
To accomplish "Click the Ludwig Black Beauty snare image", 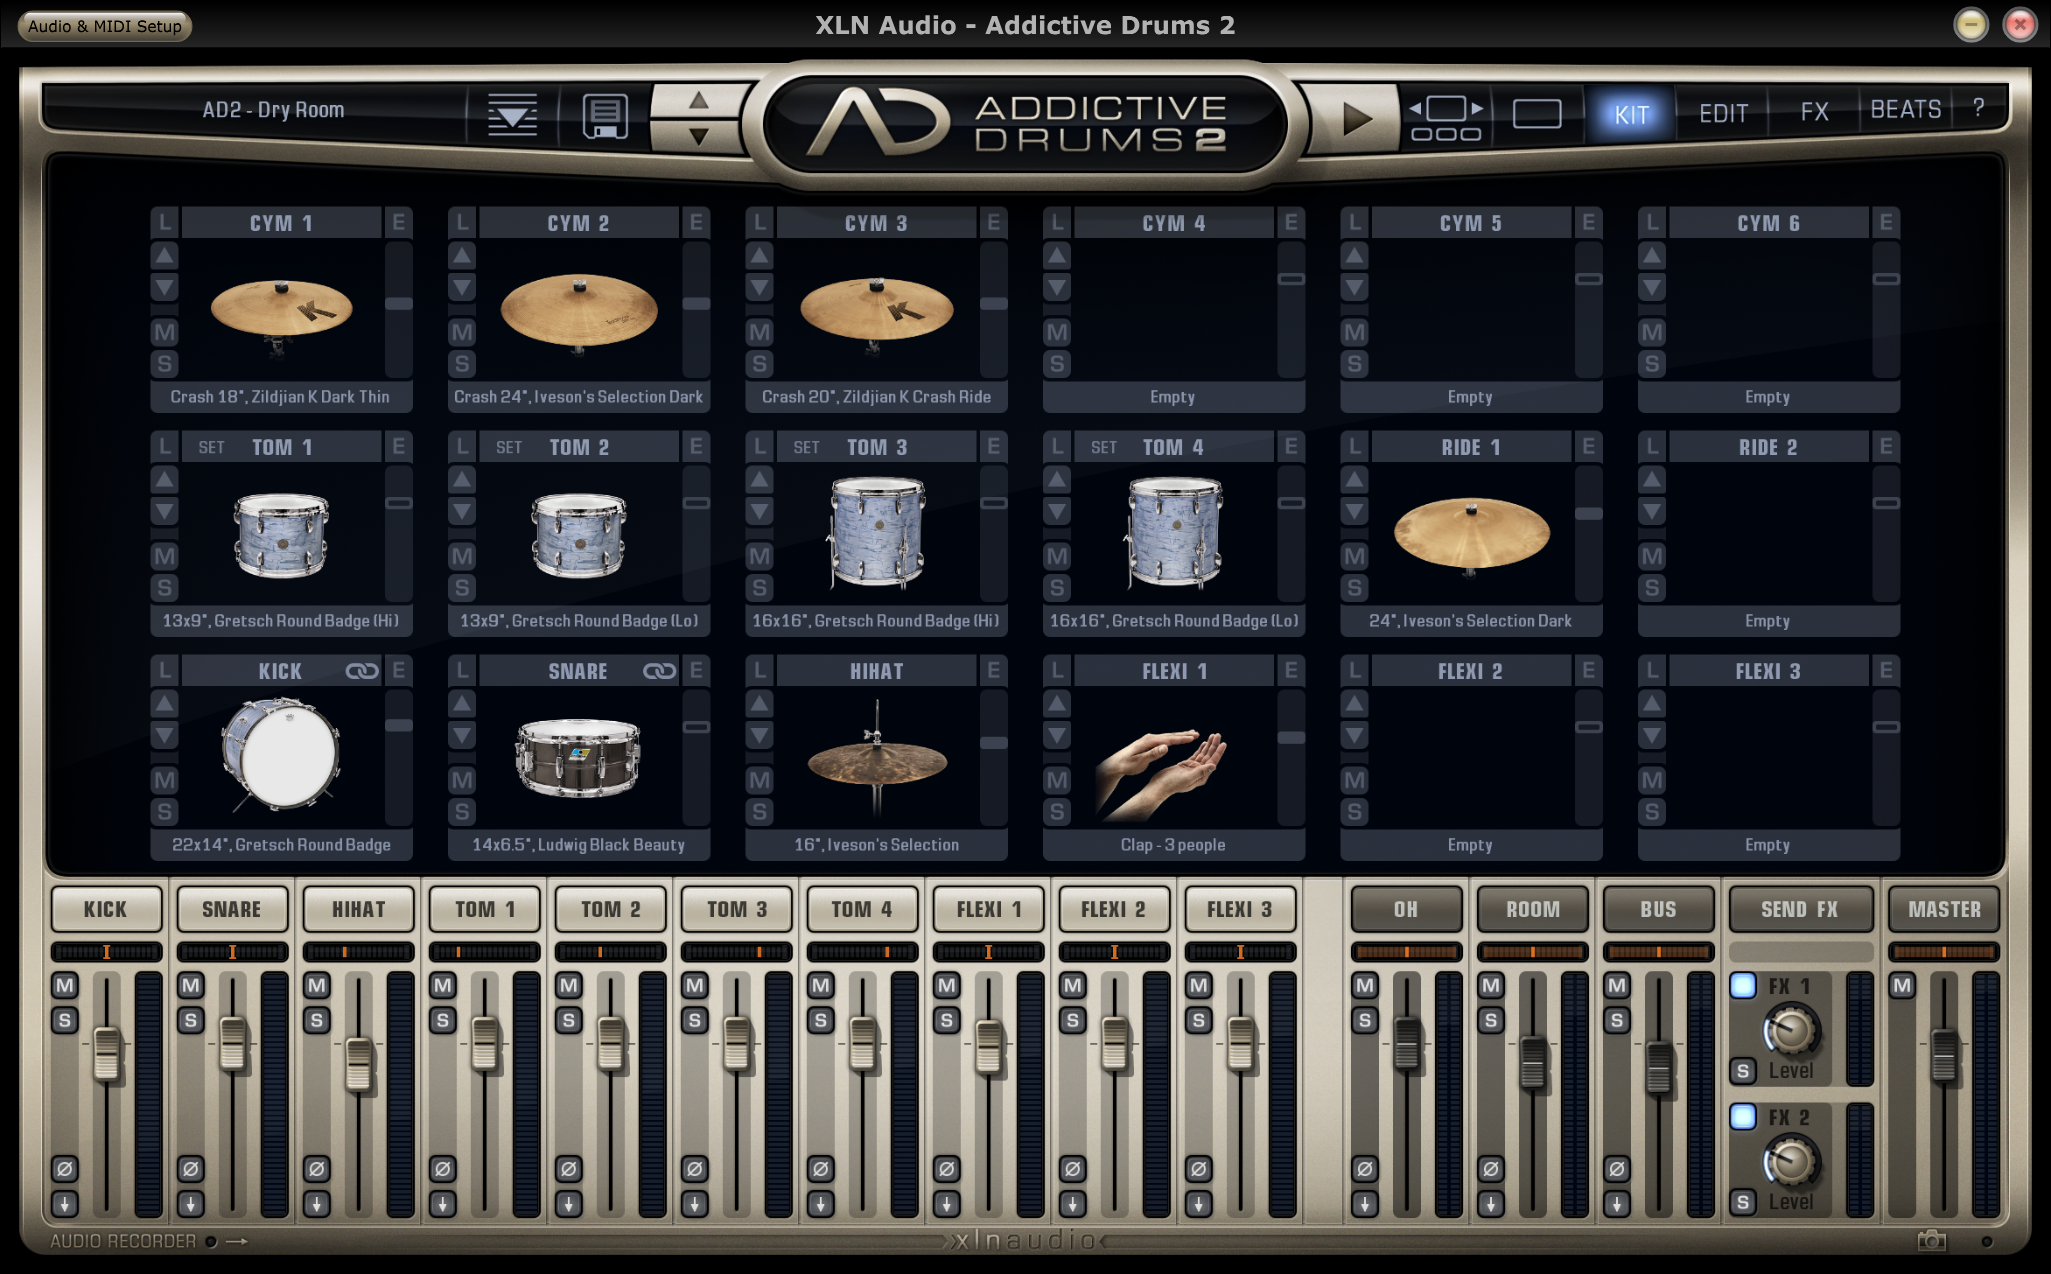I will [x=578, y=757].
